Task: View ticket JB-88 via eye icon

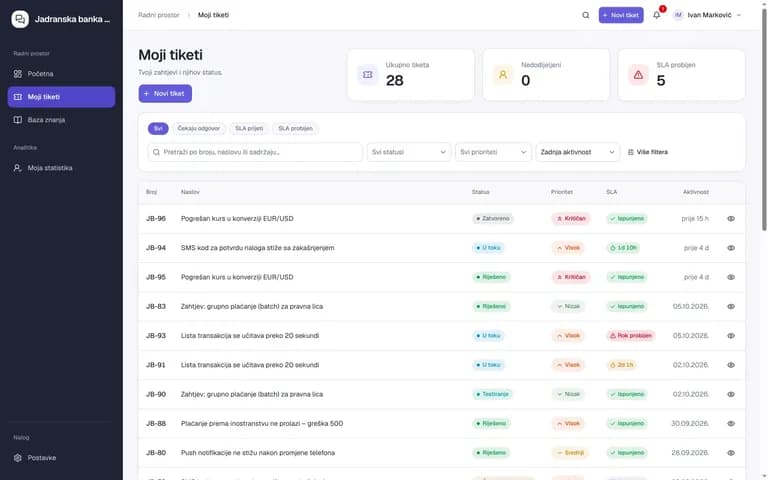Action: tap(731, 424)
